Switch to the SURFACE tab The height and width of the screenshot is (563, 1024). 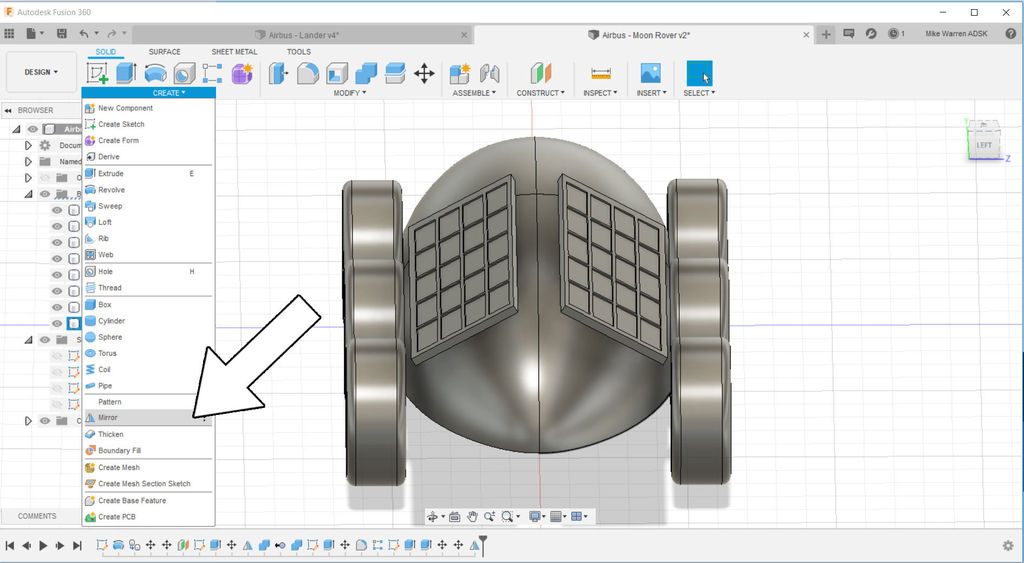pyautogui.click(x=165, y=52)
